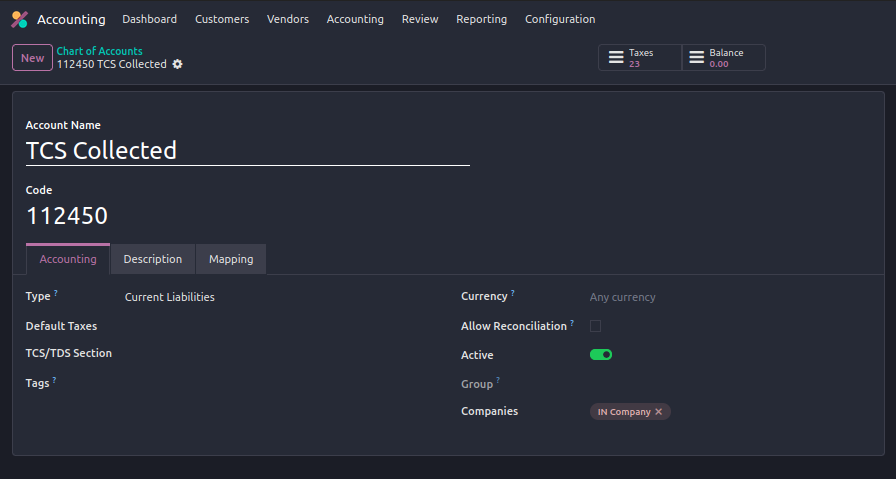
Task: Click the help question mark next to Type
Action: [x=56, y=293]
